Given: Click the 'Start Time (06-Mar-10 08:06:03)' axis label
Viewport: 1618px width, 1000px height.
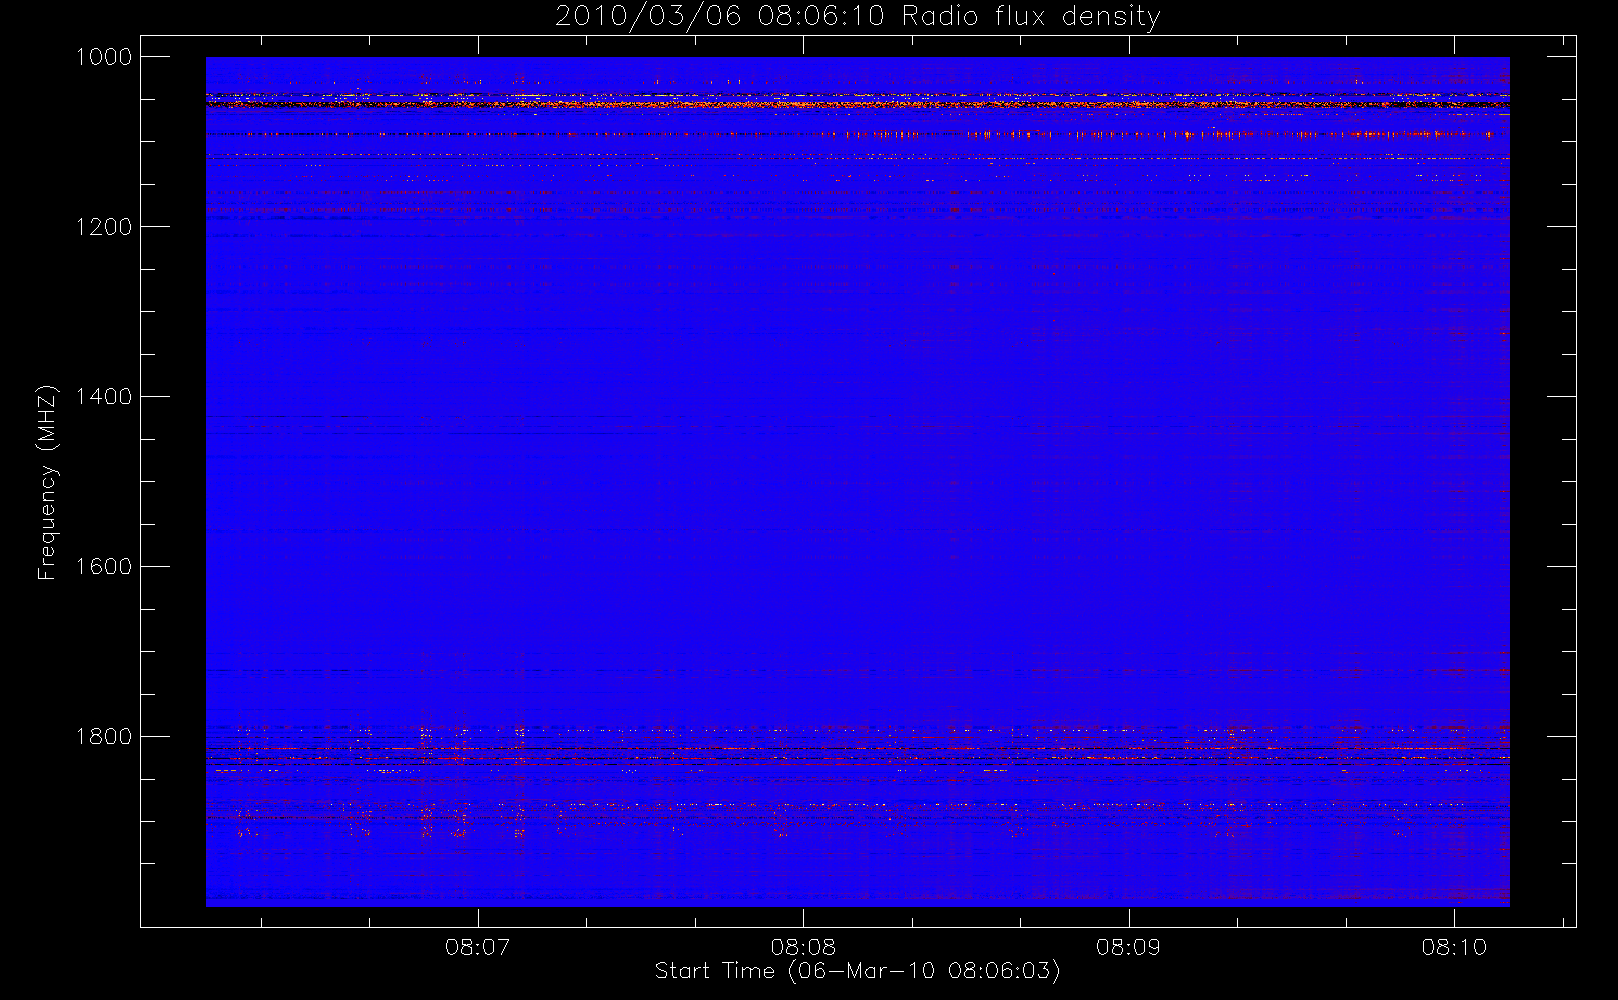Looking at the screenshot, I should click(857, 971).
